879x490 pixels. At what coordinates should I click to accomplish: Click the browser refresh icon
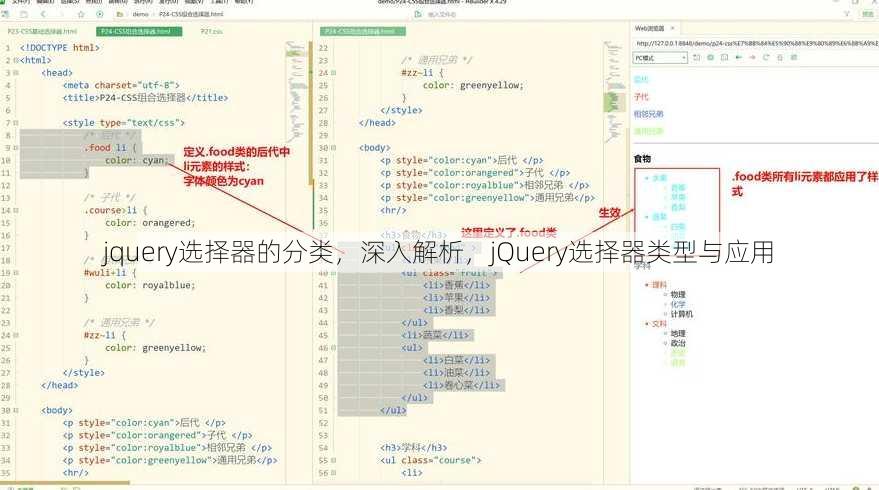click(x=766, y=58)
